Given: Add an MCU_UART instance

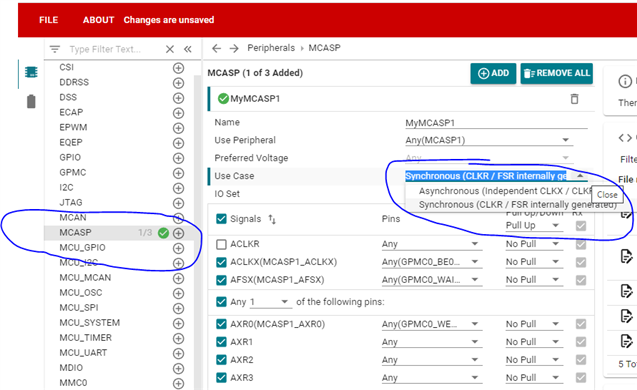Looking at the screenshot, I should coord(178,353).
